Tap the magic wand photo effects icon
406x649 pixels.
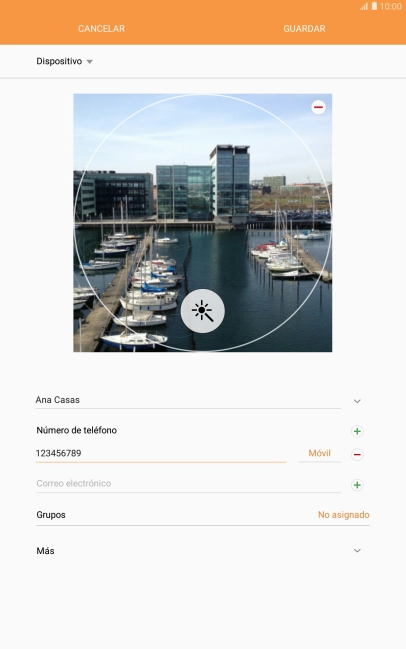click(202, 311)
